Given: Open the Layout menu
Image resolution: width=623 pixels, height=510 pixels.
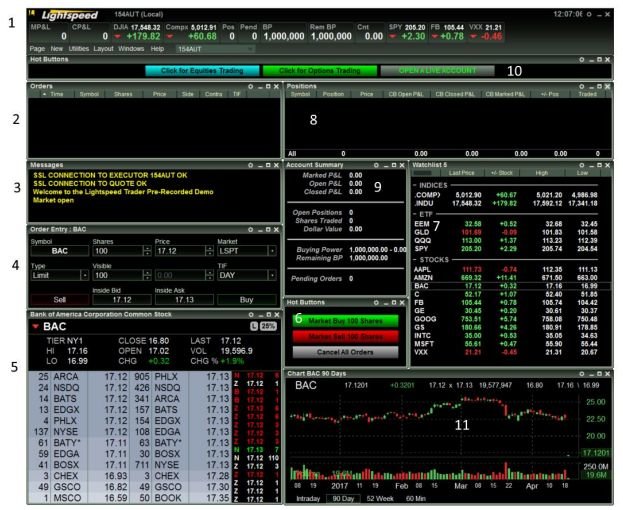Looking at the screenshot, I should (x=103, y=48).
